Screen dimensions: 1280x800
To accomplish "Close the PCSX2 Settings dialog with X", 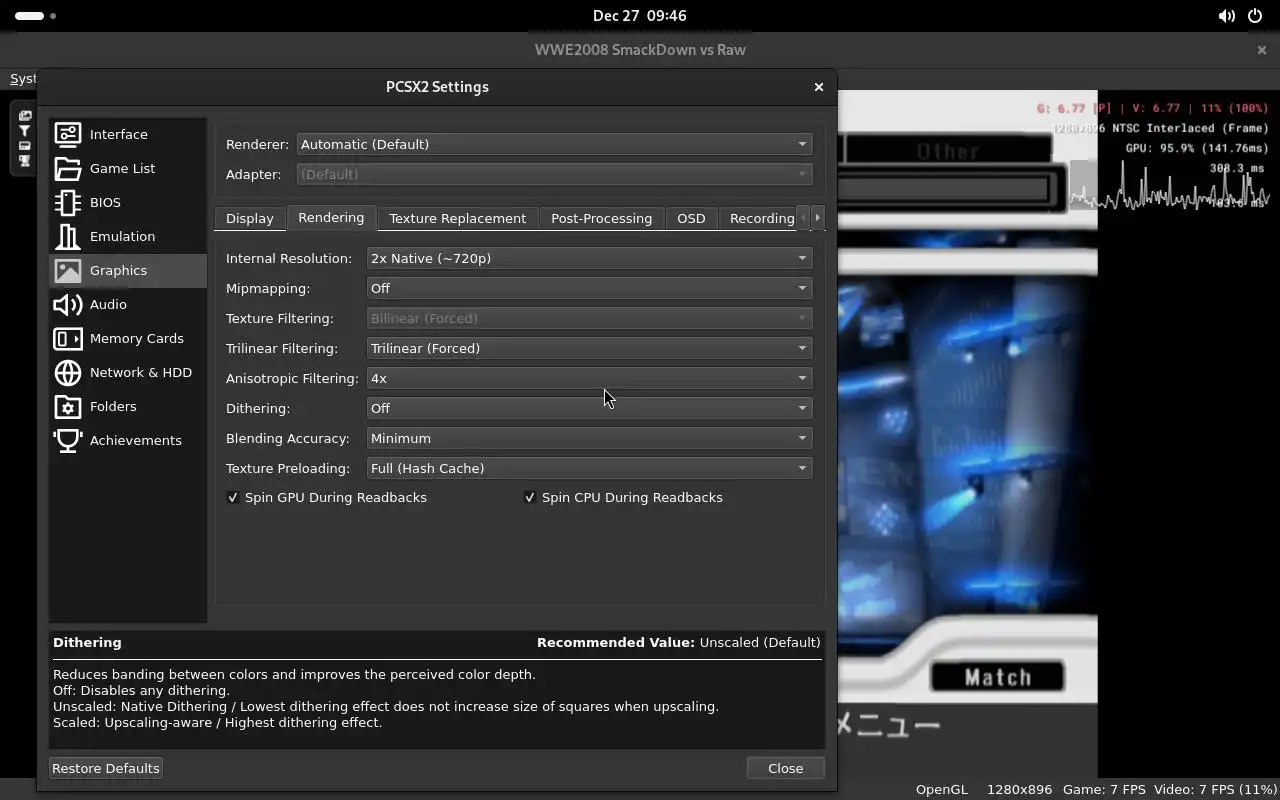I will 819,87.
